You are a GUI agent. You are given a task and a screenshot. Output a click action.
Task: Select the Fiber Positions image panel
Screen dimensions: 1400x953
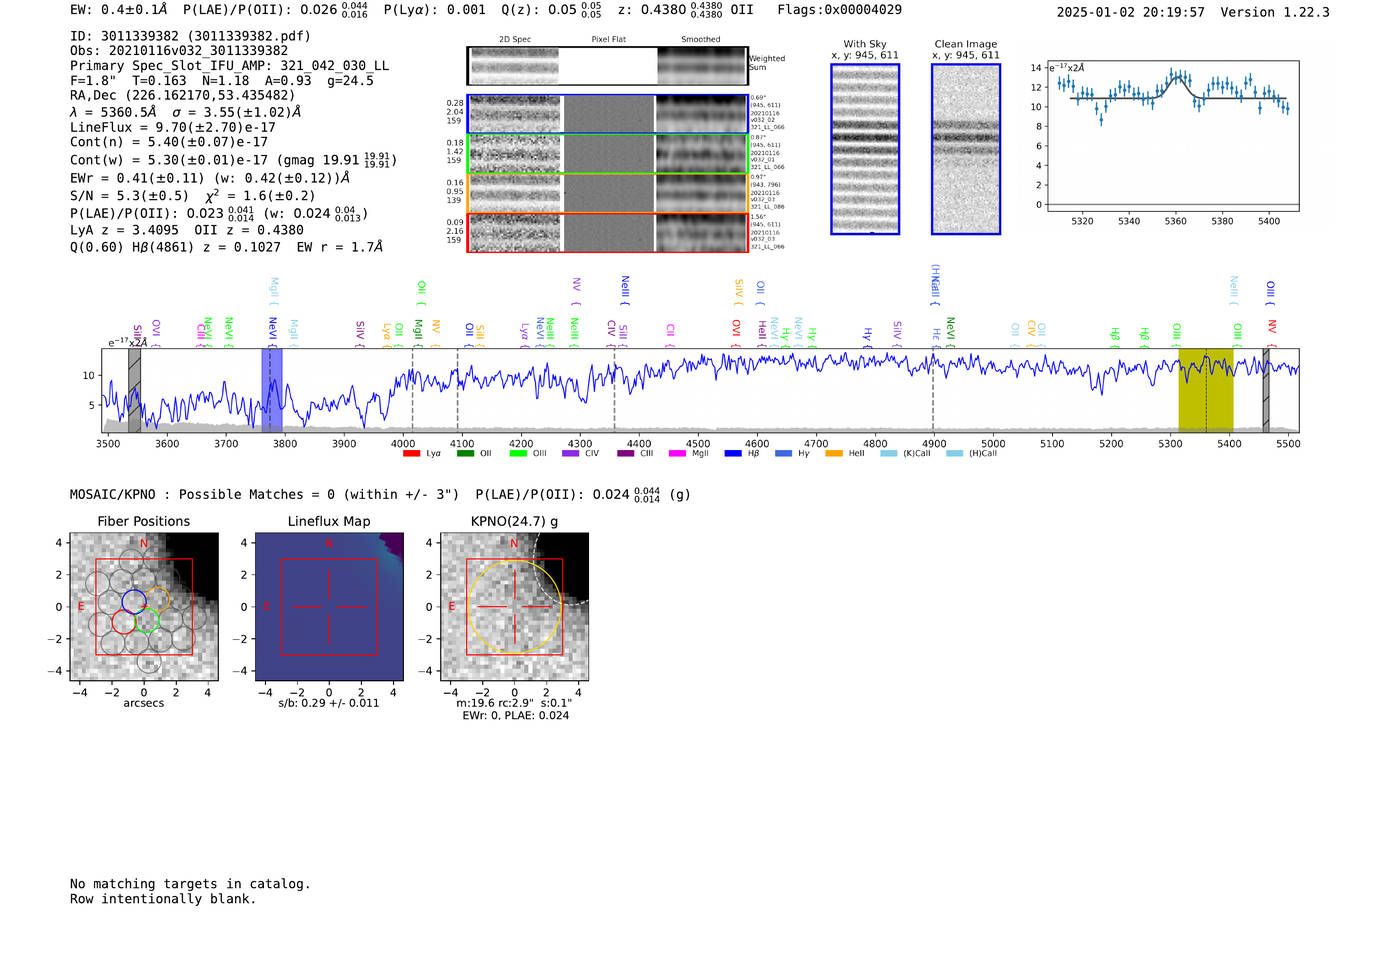(x=144, y=607)
